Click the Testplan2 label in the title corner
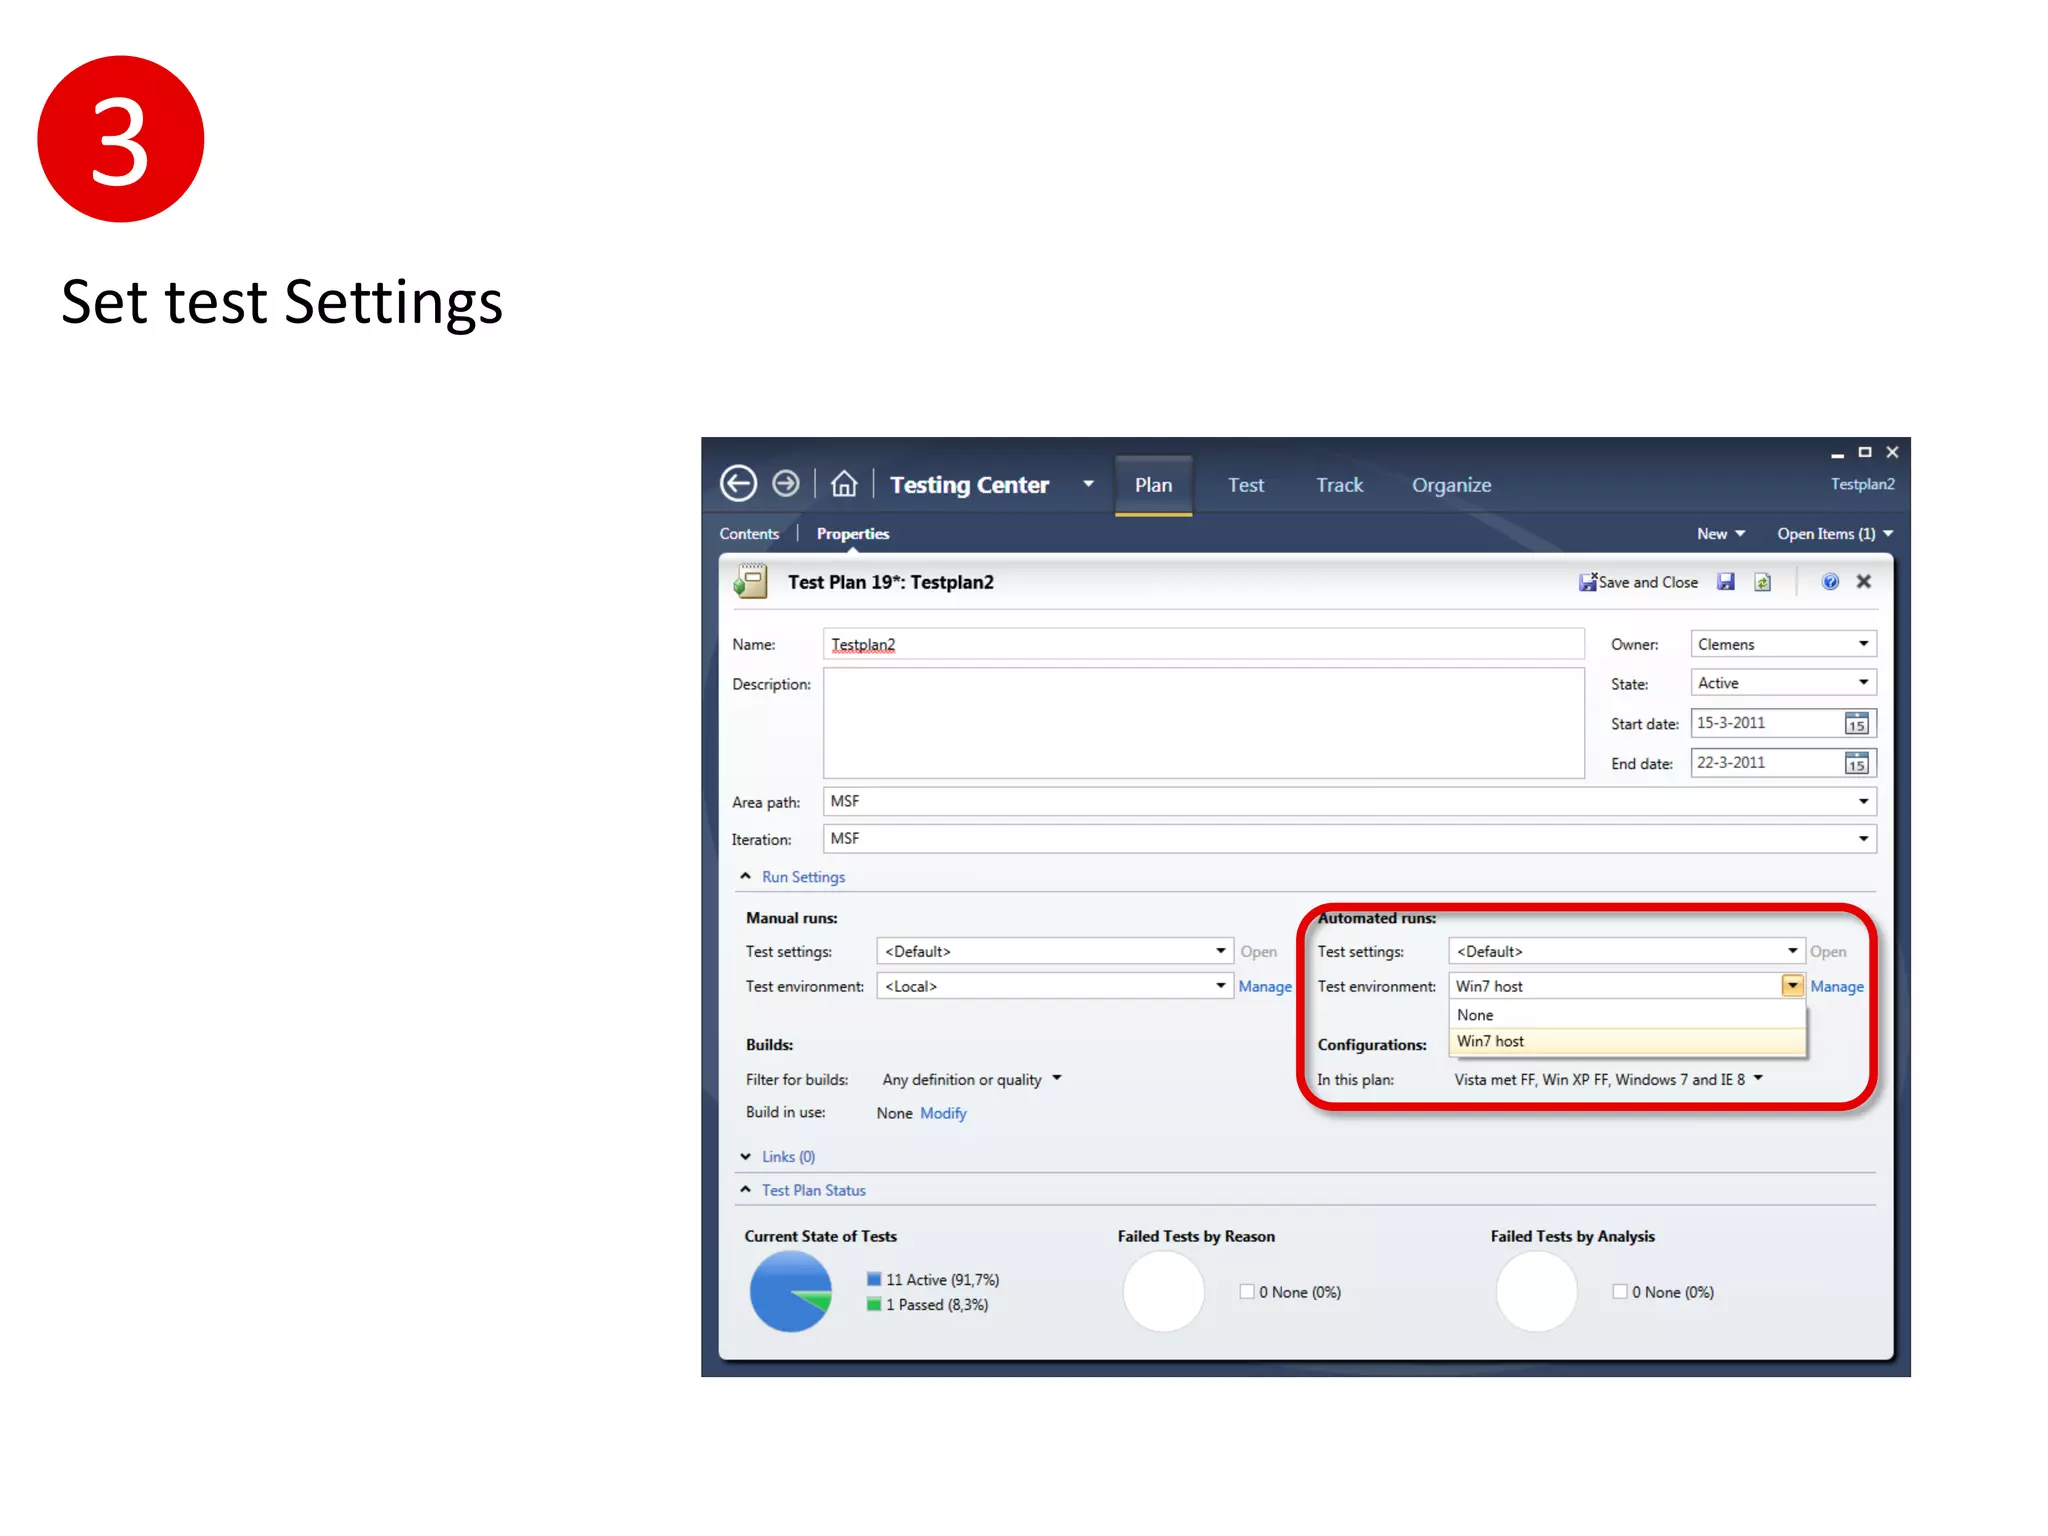The height and width of the screenshot is (1536, 2048). [x=1862, y=484]
